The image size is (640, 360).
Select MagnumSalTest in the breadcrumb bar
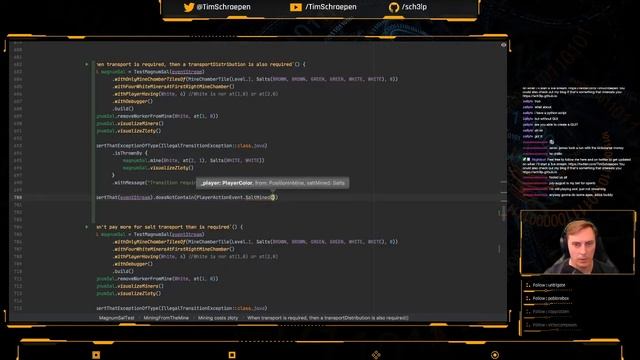tap(116, 318)
